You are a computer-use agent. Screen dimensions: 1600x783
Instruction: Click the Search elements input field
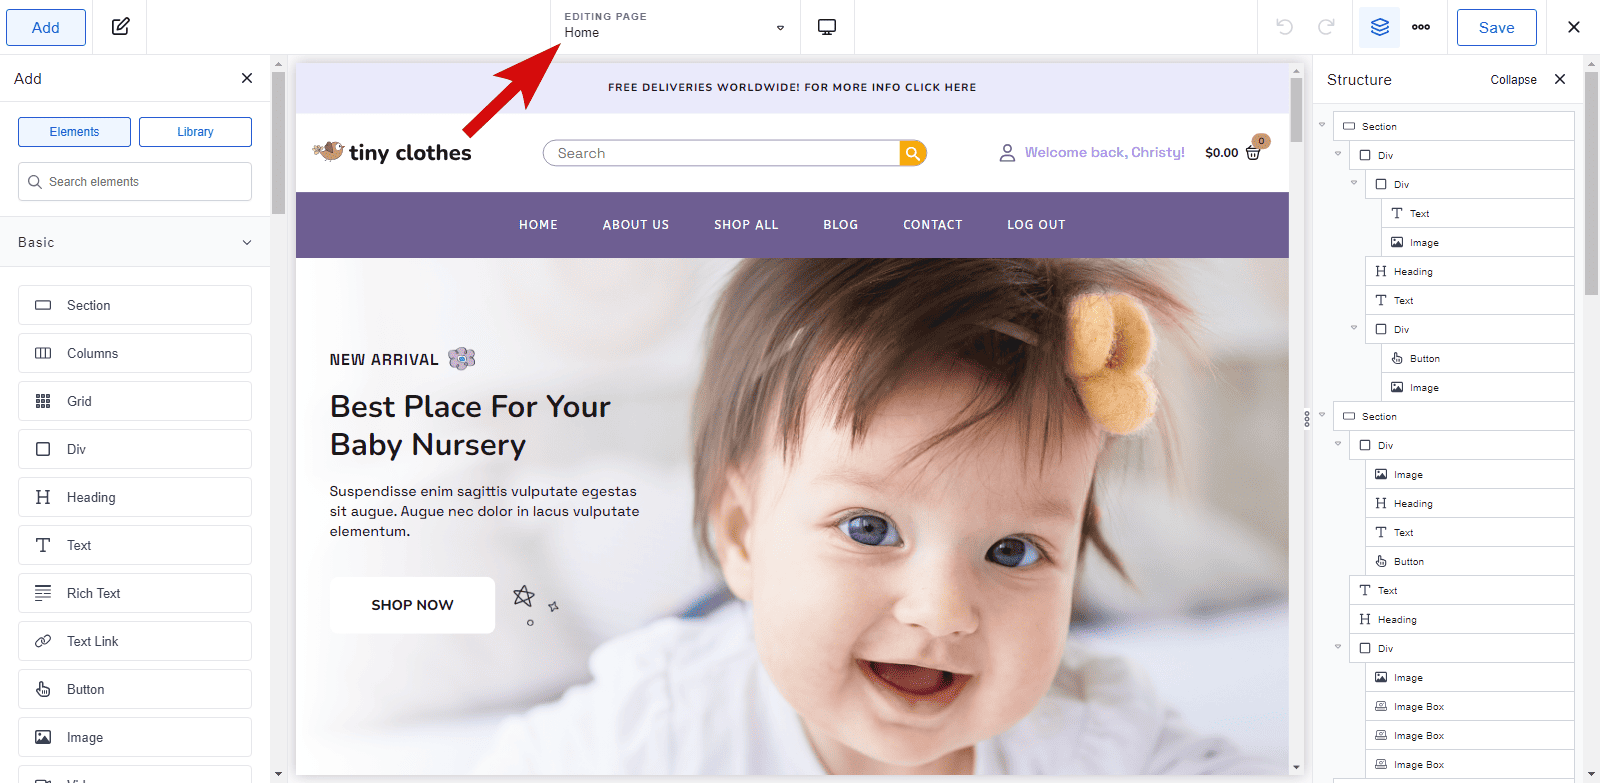pyautogui.click(x=135, y=182)
